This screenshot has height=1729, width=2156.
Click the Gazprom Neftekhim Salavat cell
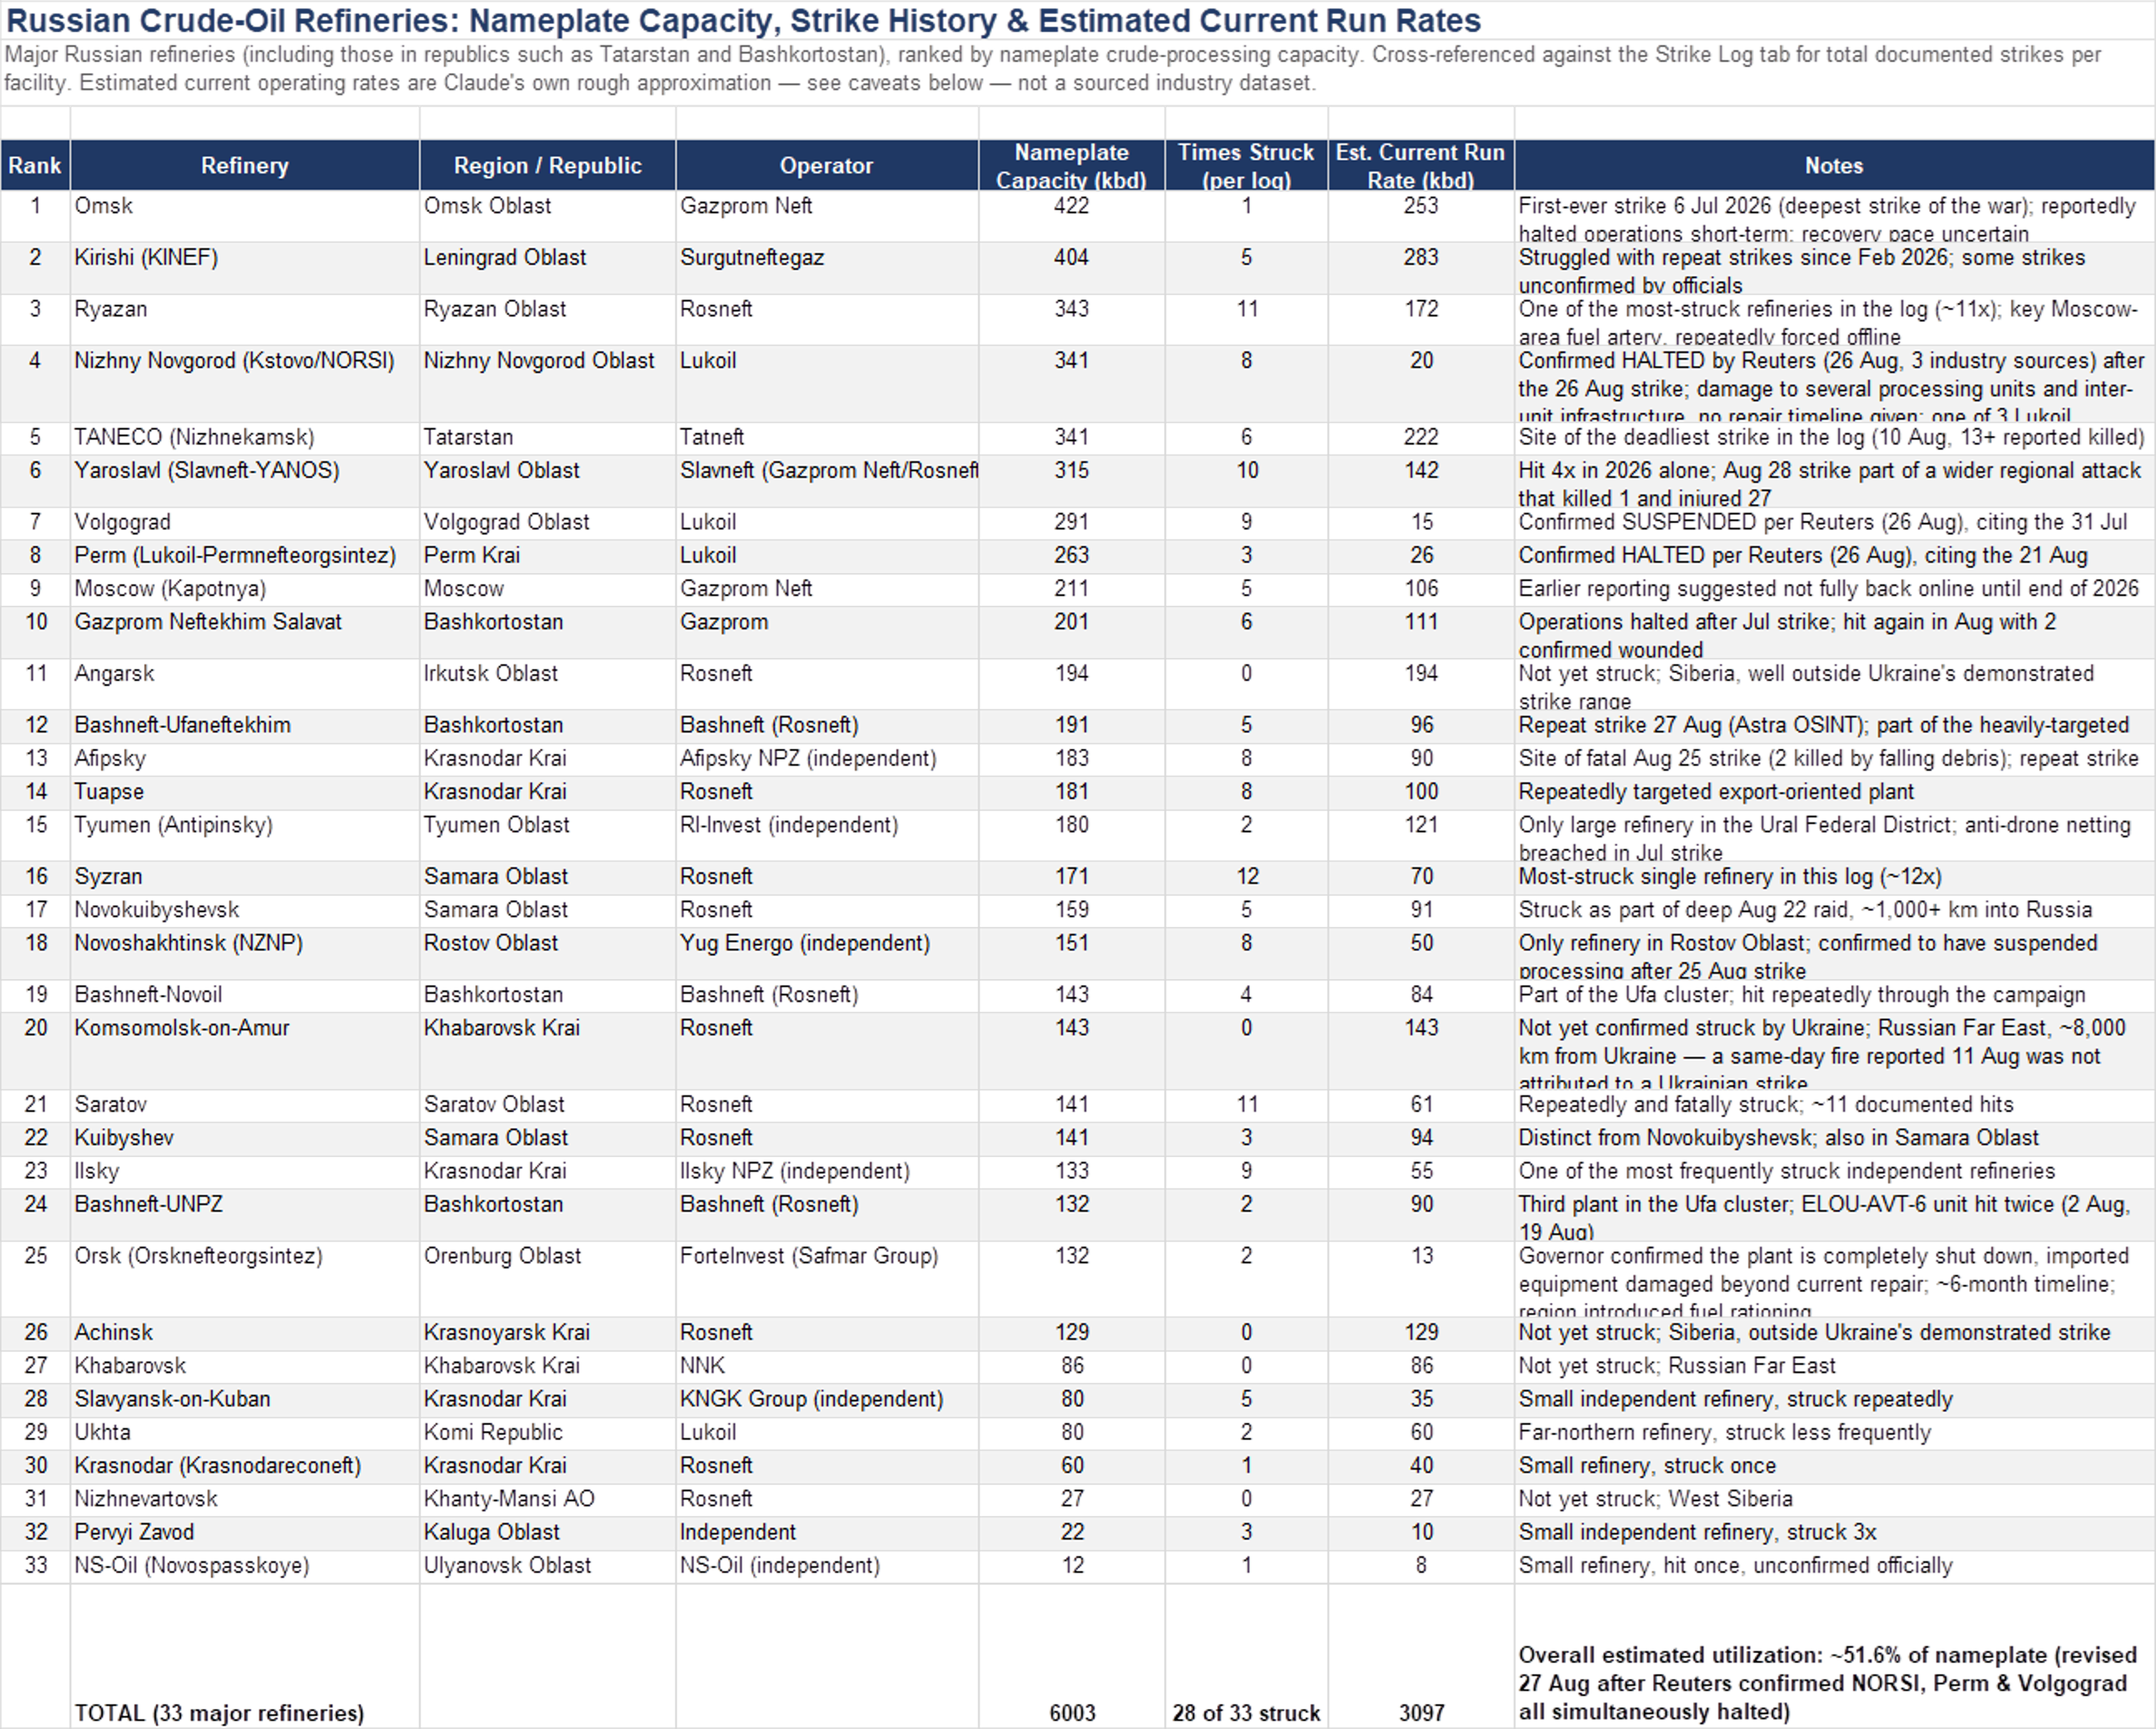(x=245, y=633)
